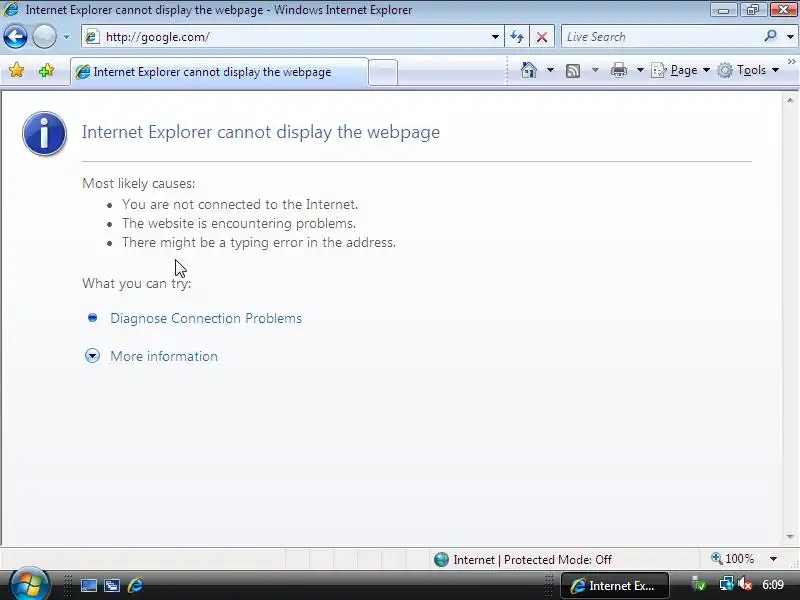The image size is (800, 600).
Task: Click the 'typing error in the address' line
Action: coord(259,242)
